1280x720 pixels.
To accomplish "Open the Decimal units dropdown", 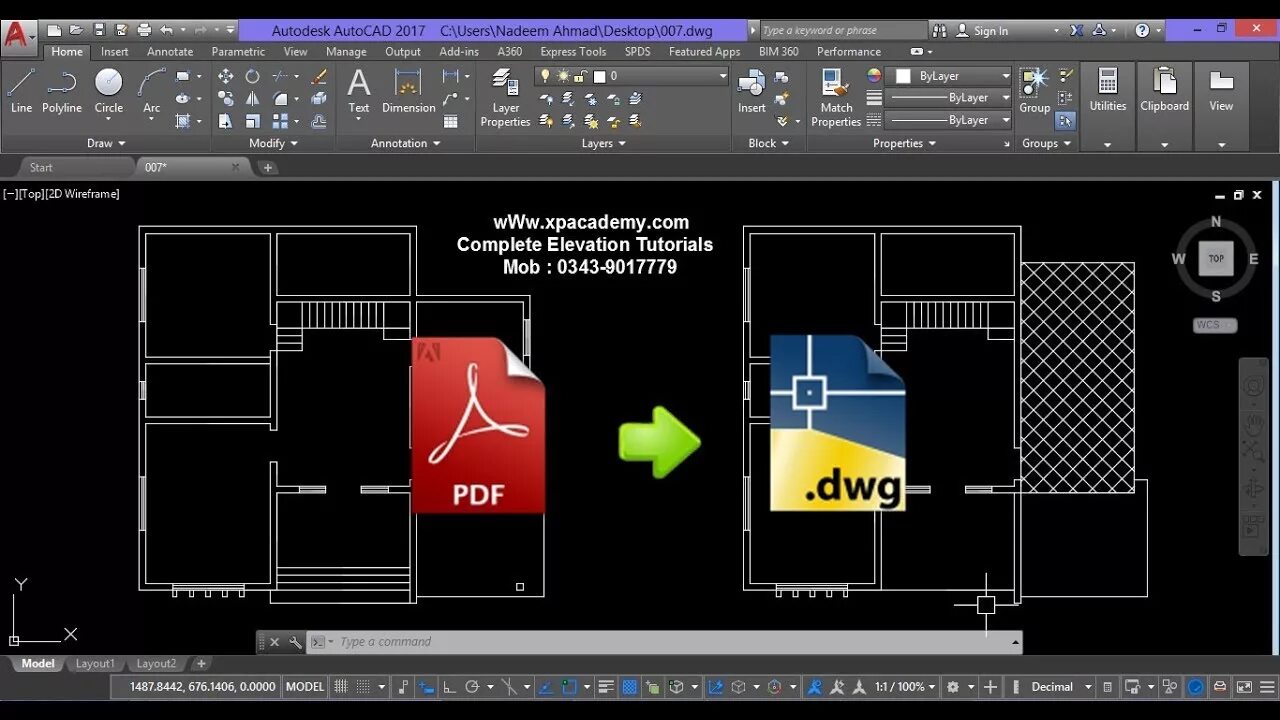I will coord(1058,687).
